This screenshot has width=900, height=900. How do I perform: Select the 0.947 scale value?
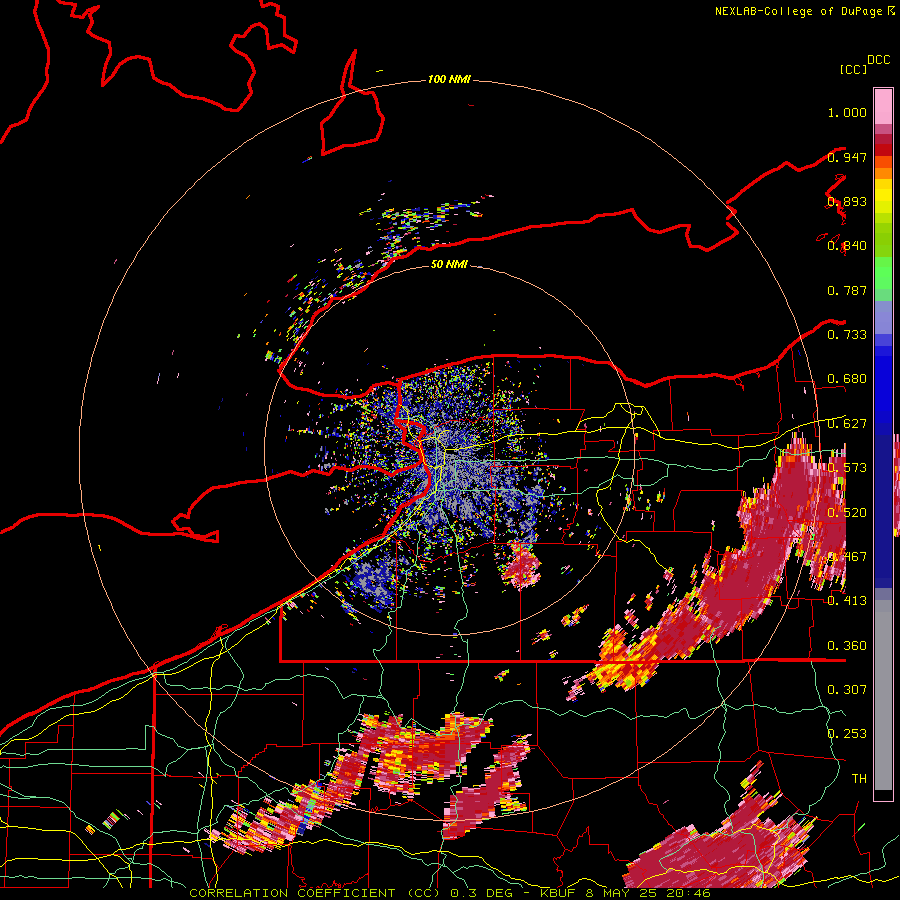click(x=847, y=157)
